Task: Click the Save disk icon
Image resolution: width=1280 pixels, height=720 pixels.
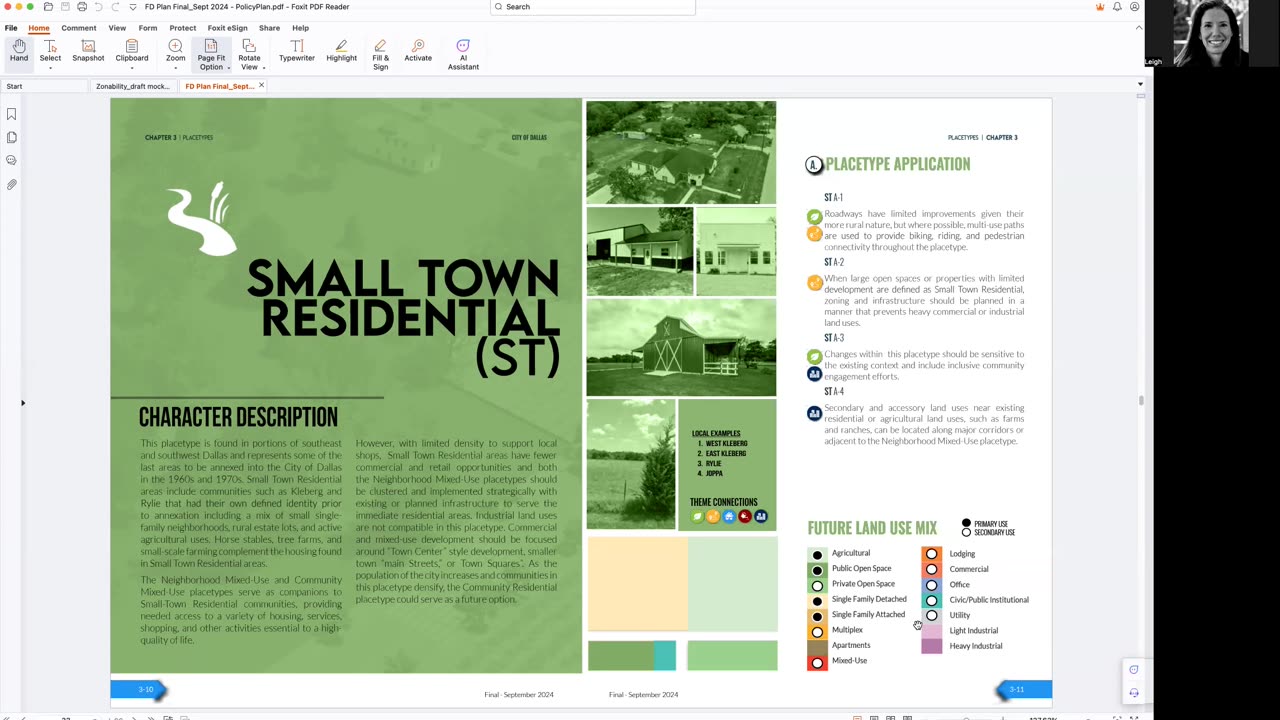Action: pos(65,7)
